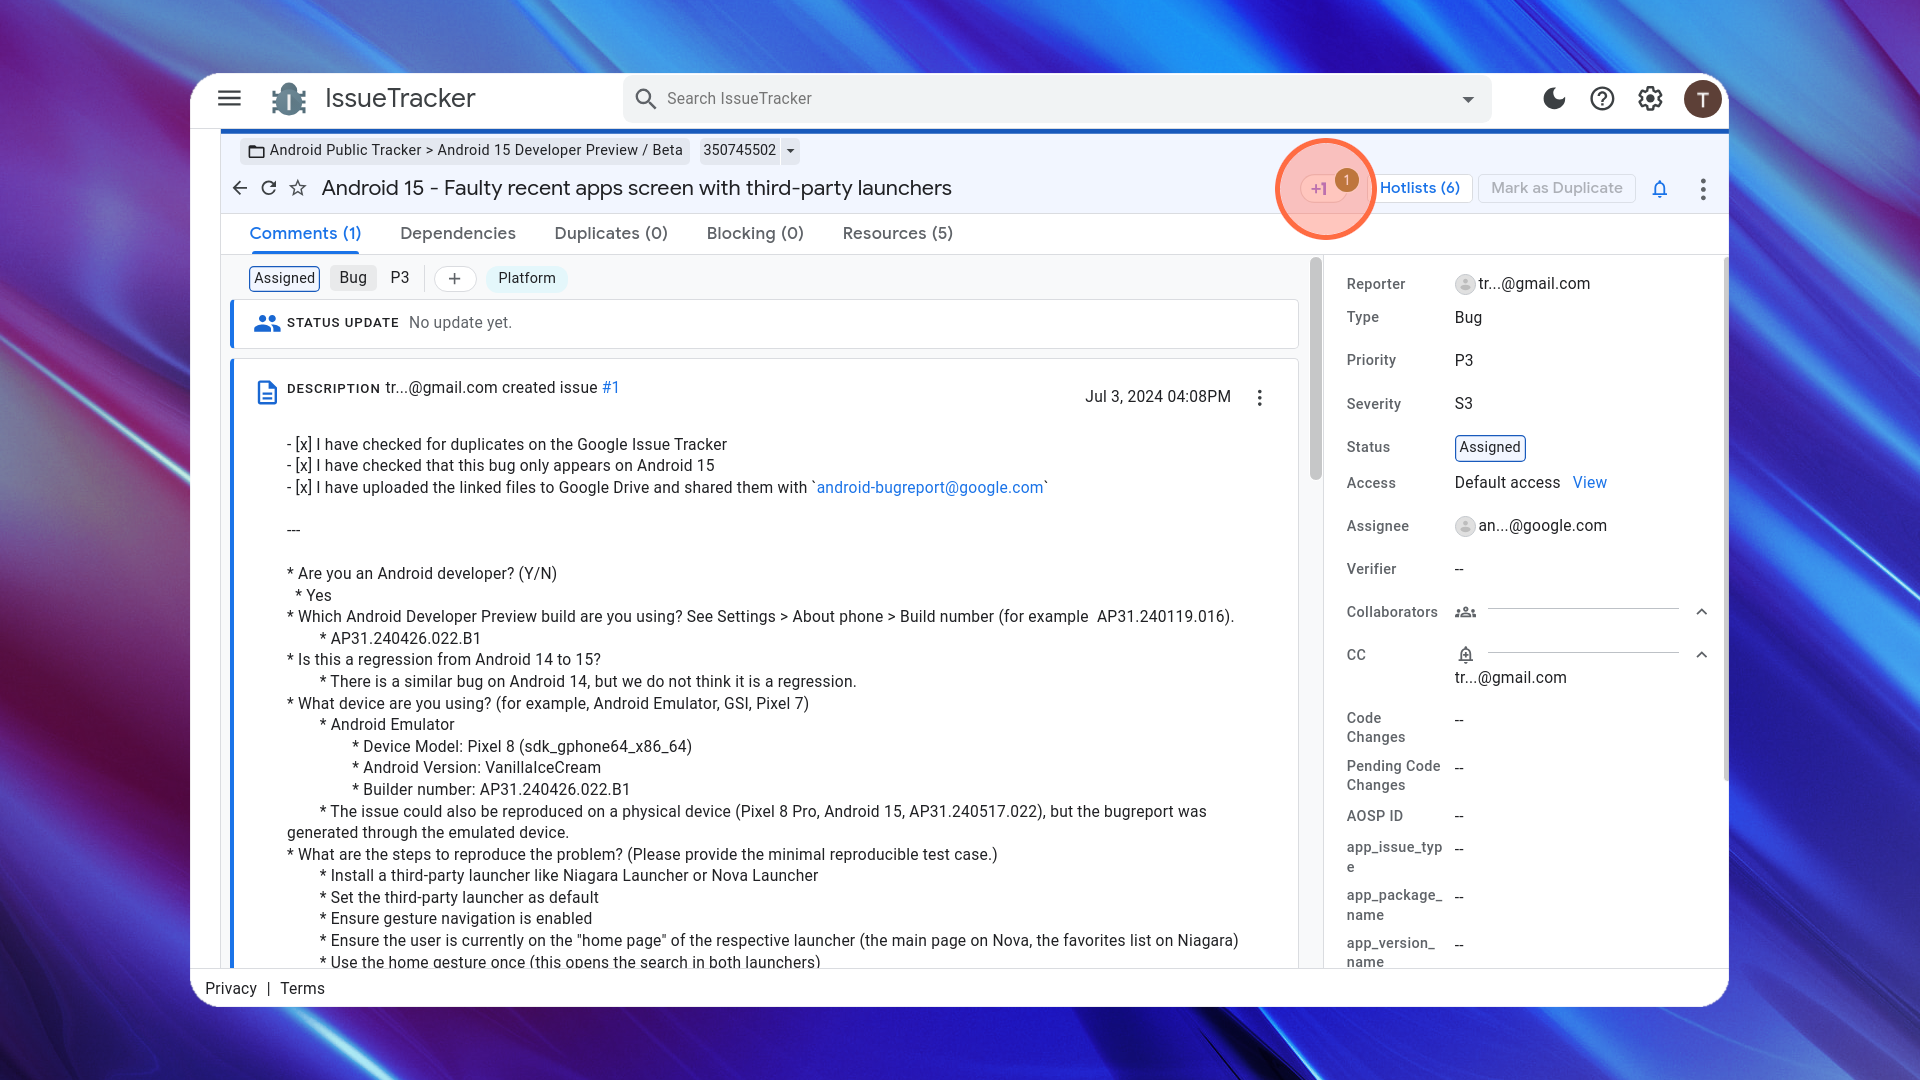Click the assignee avatar icon

tap(1465, 526)
